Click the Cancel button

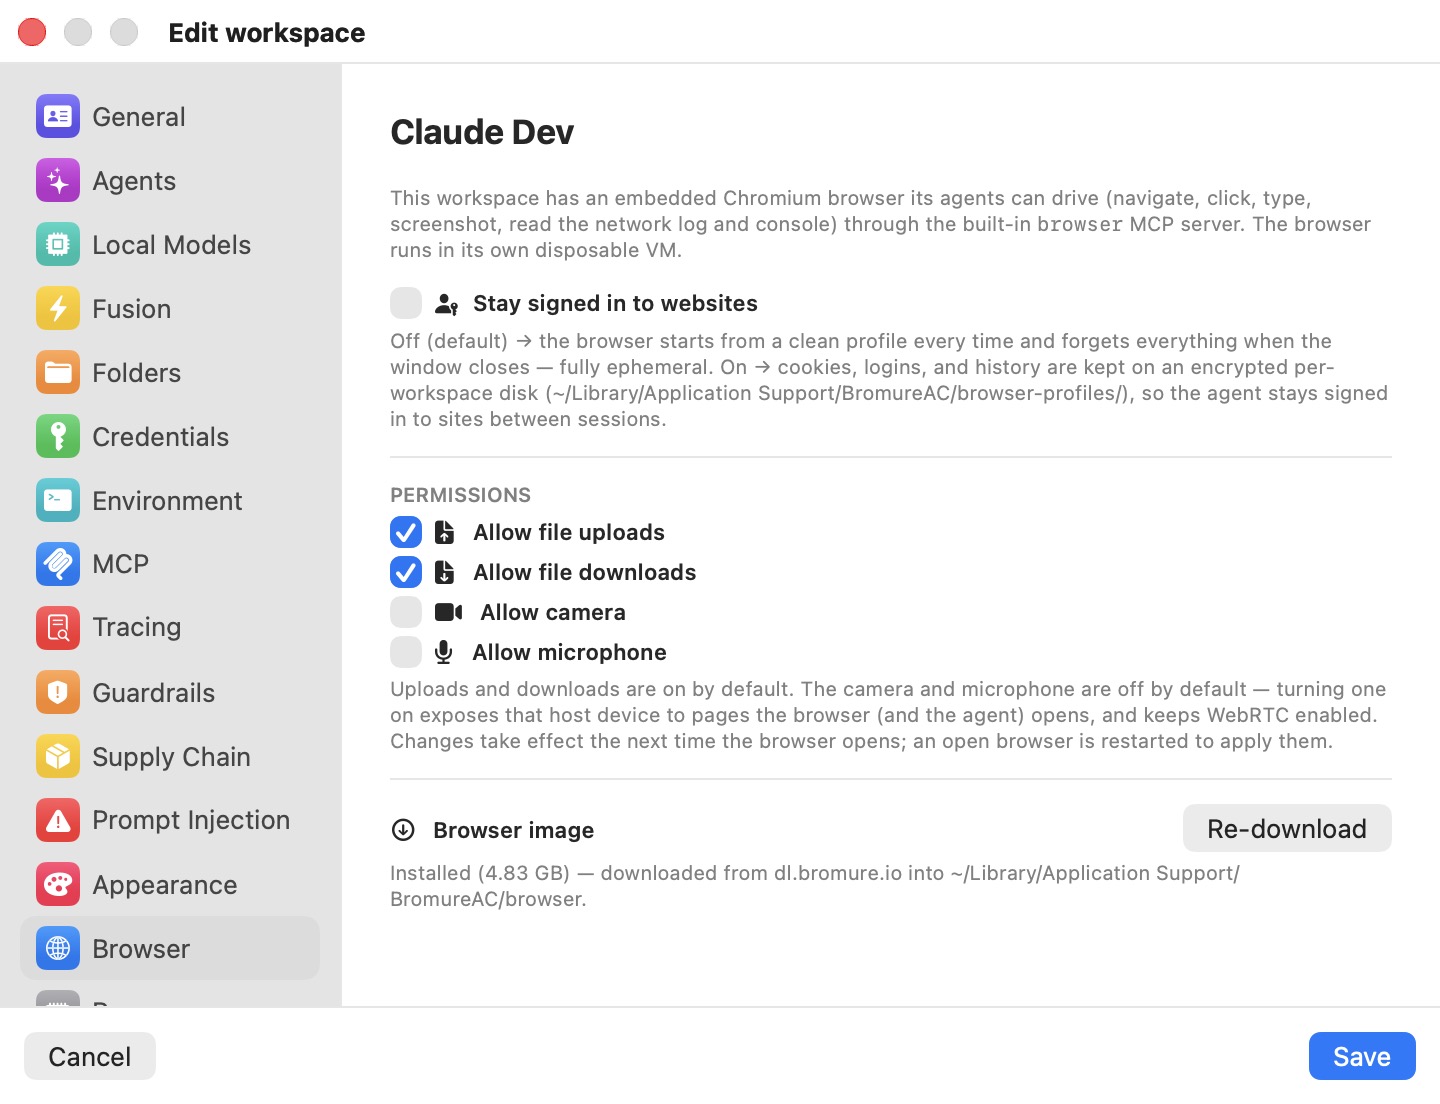[90, 1056]
